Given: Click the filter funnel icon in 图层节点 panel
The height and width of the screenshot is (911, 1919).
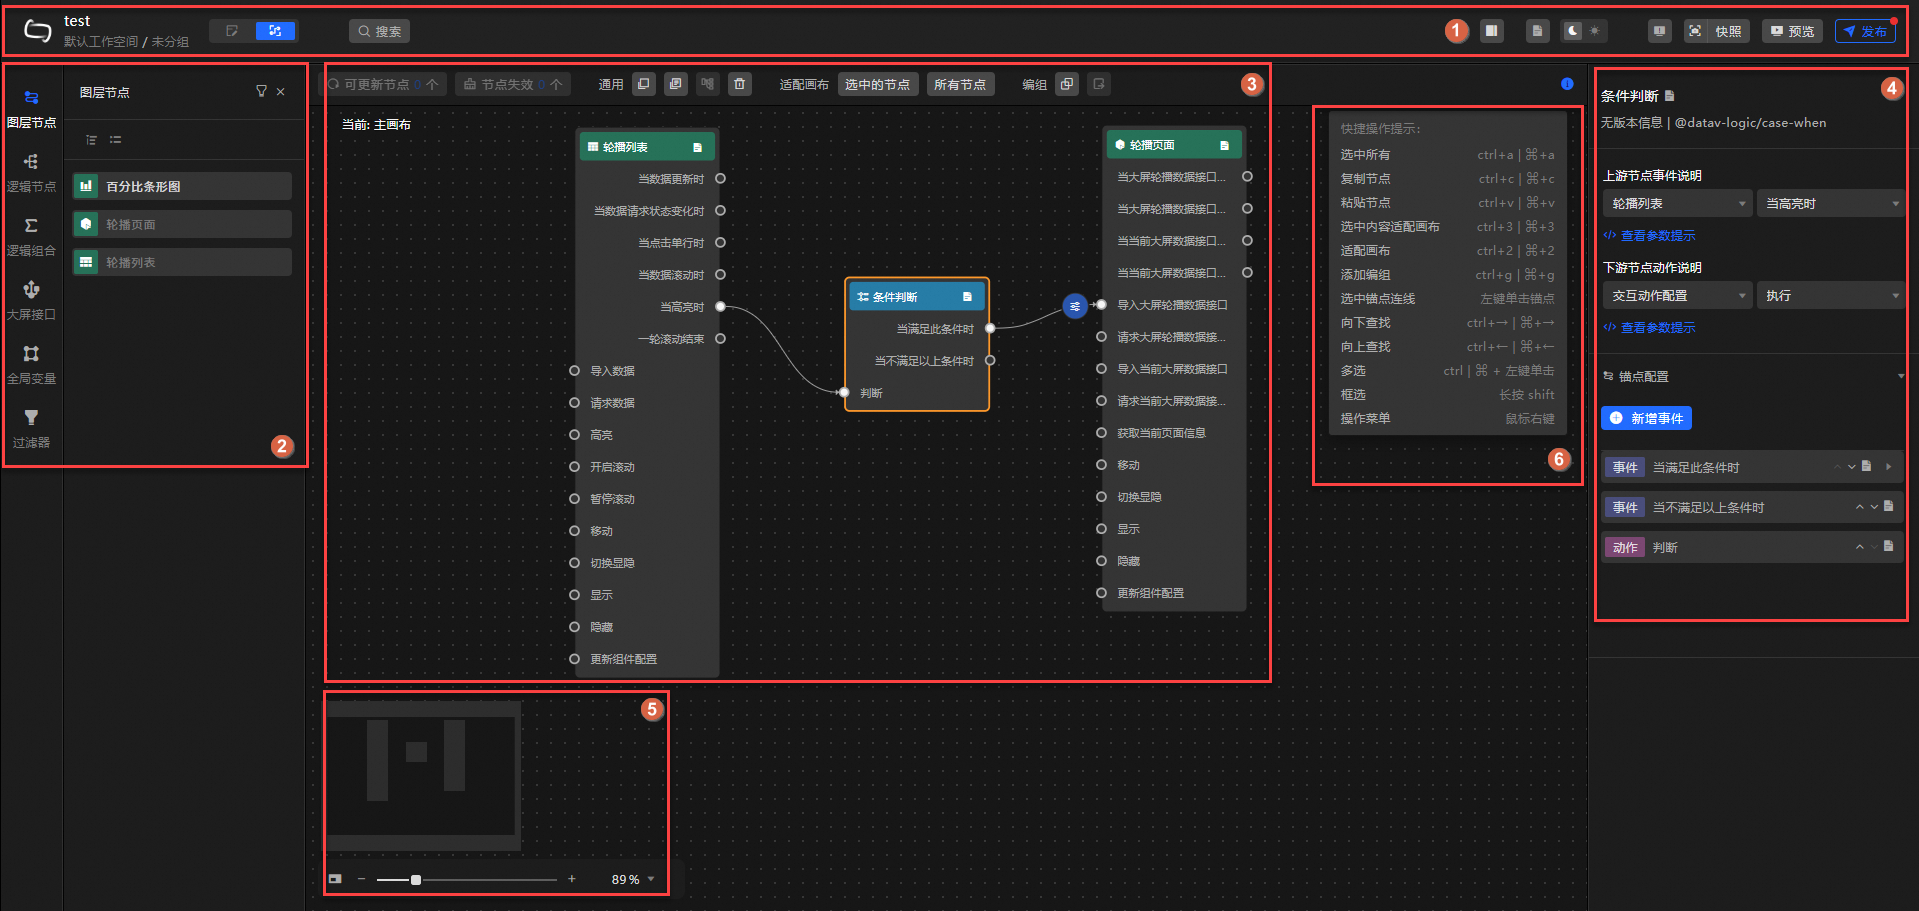Looking at the screenshot, I should [x=261, y=92].
